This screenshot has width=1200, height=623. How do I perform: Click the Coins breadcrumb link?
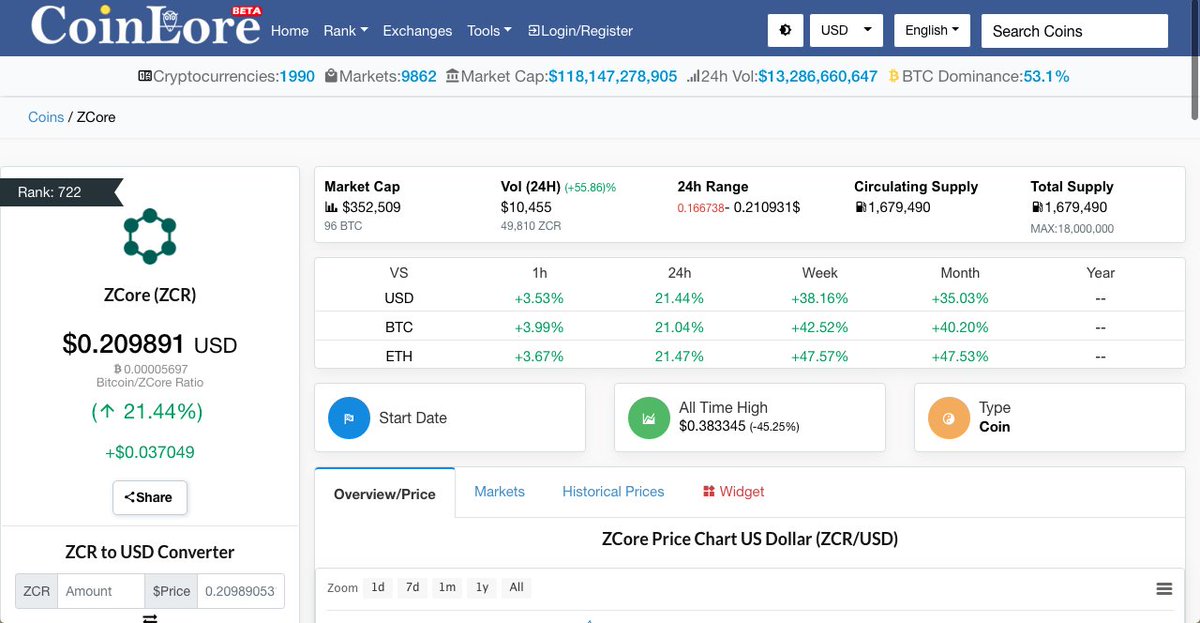(x=46, y=117)
